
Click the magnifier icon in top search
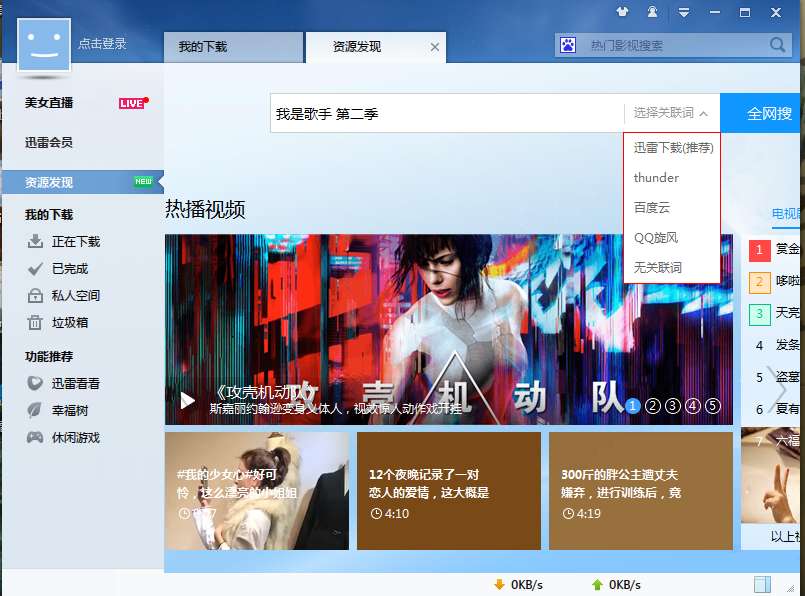coord(777,45)
